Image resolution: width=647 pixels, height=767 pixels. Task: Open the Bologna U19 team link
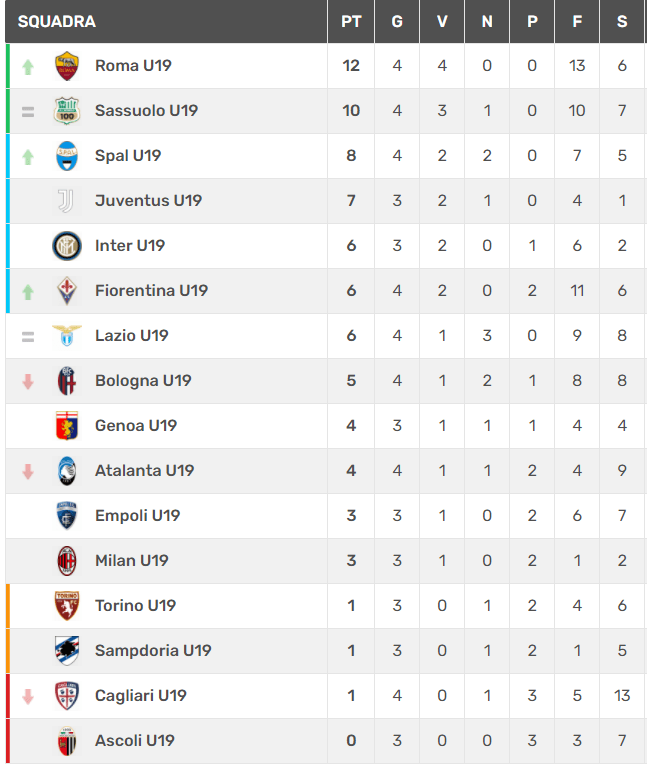click(x=143, y=381)
